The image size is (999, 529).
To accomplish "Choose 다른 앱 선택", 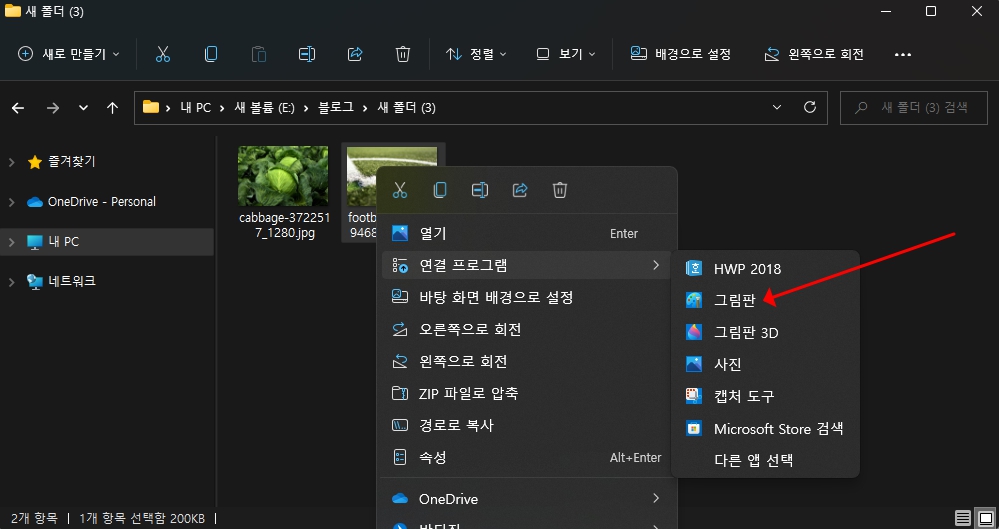I will [x=765, y=460].
